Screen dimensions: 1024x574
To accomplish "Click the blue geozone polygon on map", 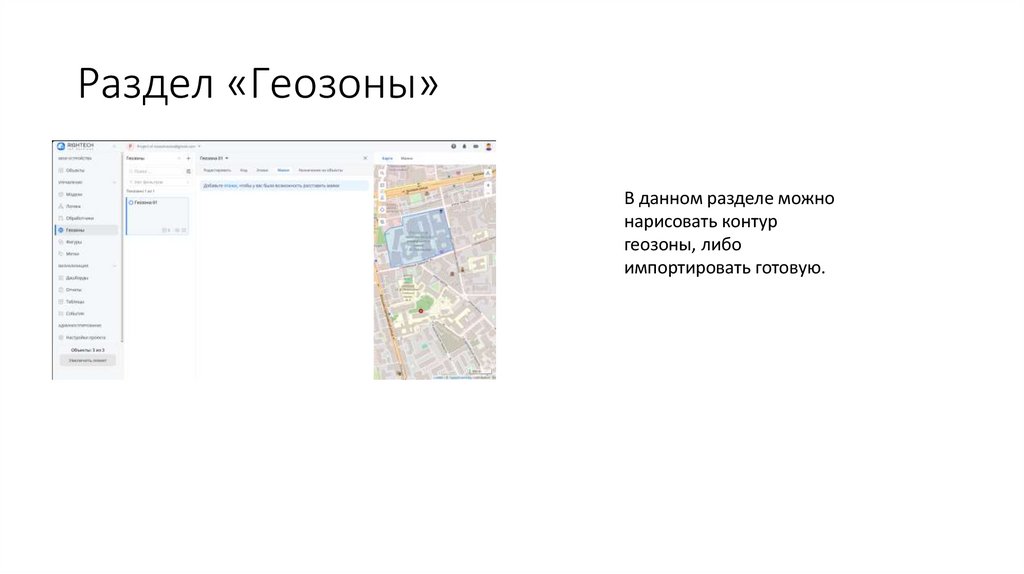I will tap(418, 238).
